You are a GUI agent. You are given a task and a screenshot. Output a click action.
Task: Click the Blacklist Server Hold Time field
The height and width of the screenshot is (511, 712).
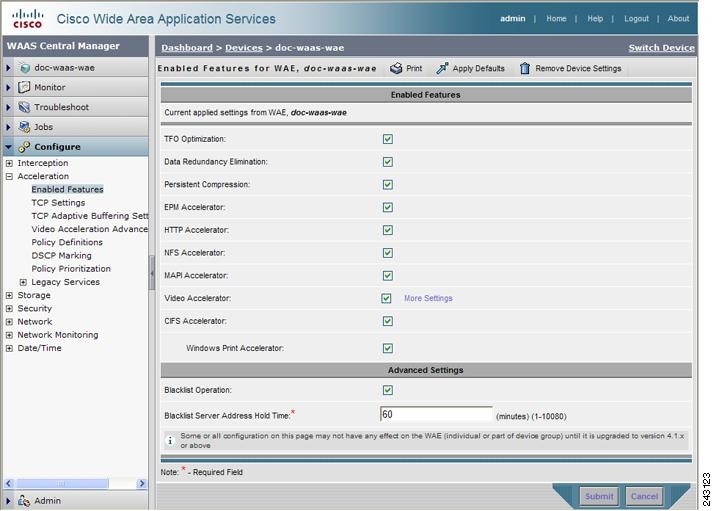tap(436, 414)
